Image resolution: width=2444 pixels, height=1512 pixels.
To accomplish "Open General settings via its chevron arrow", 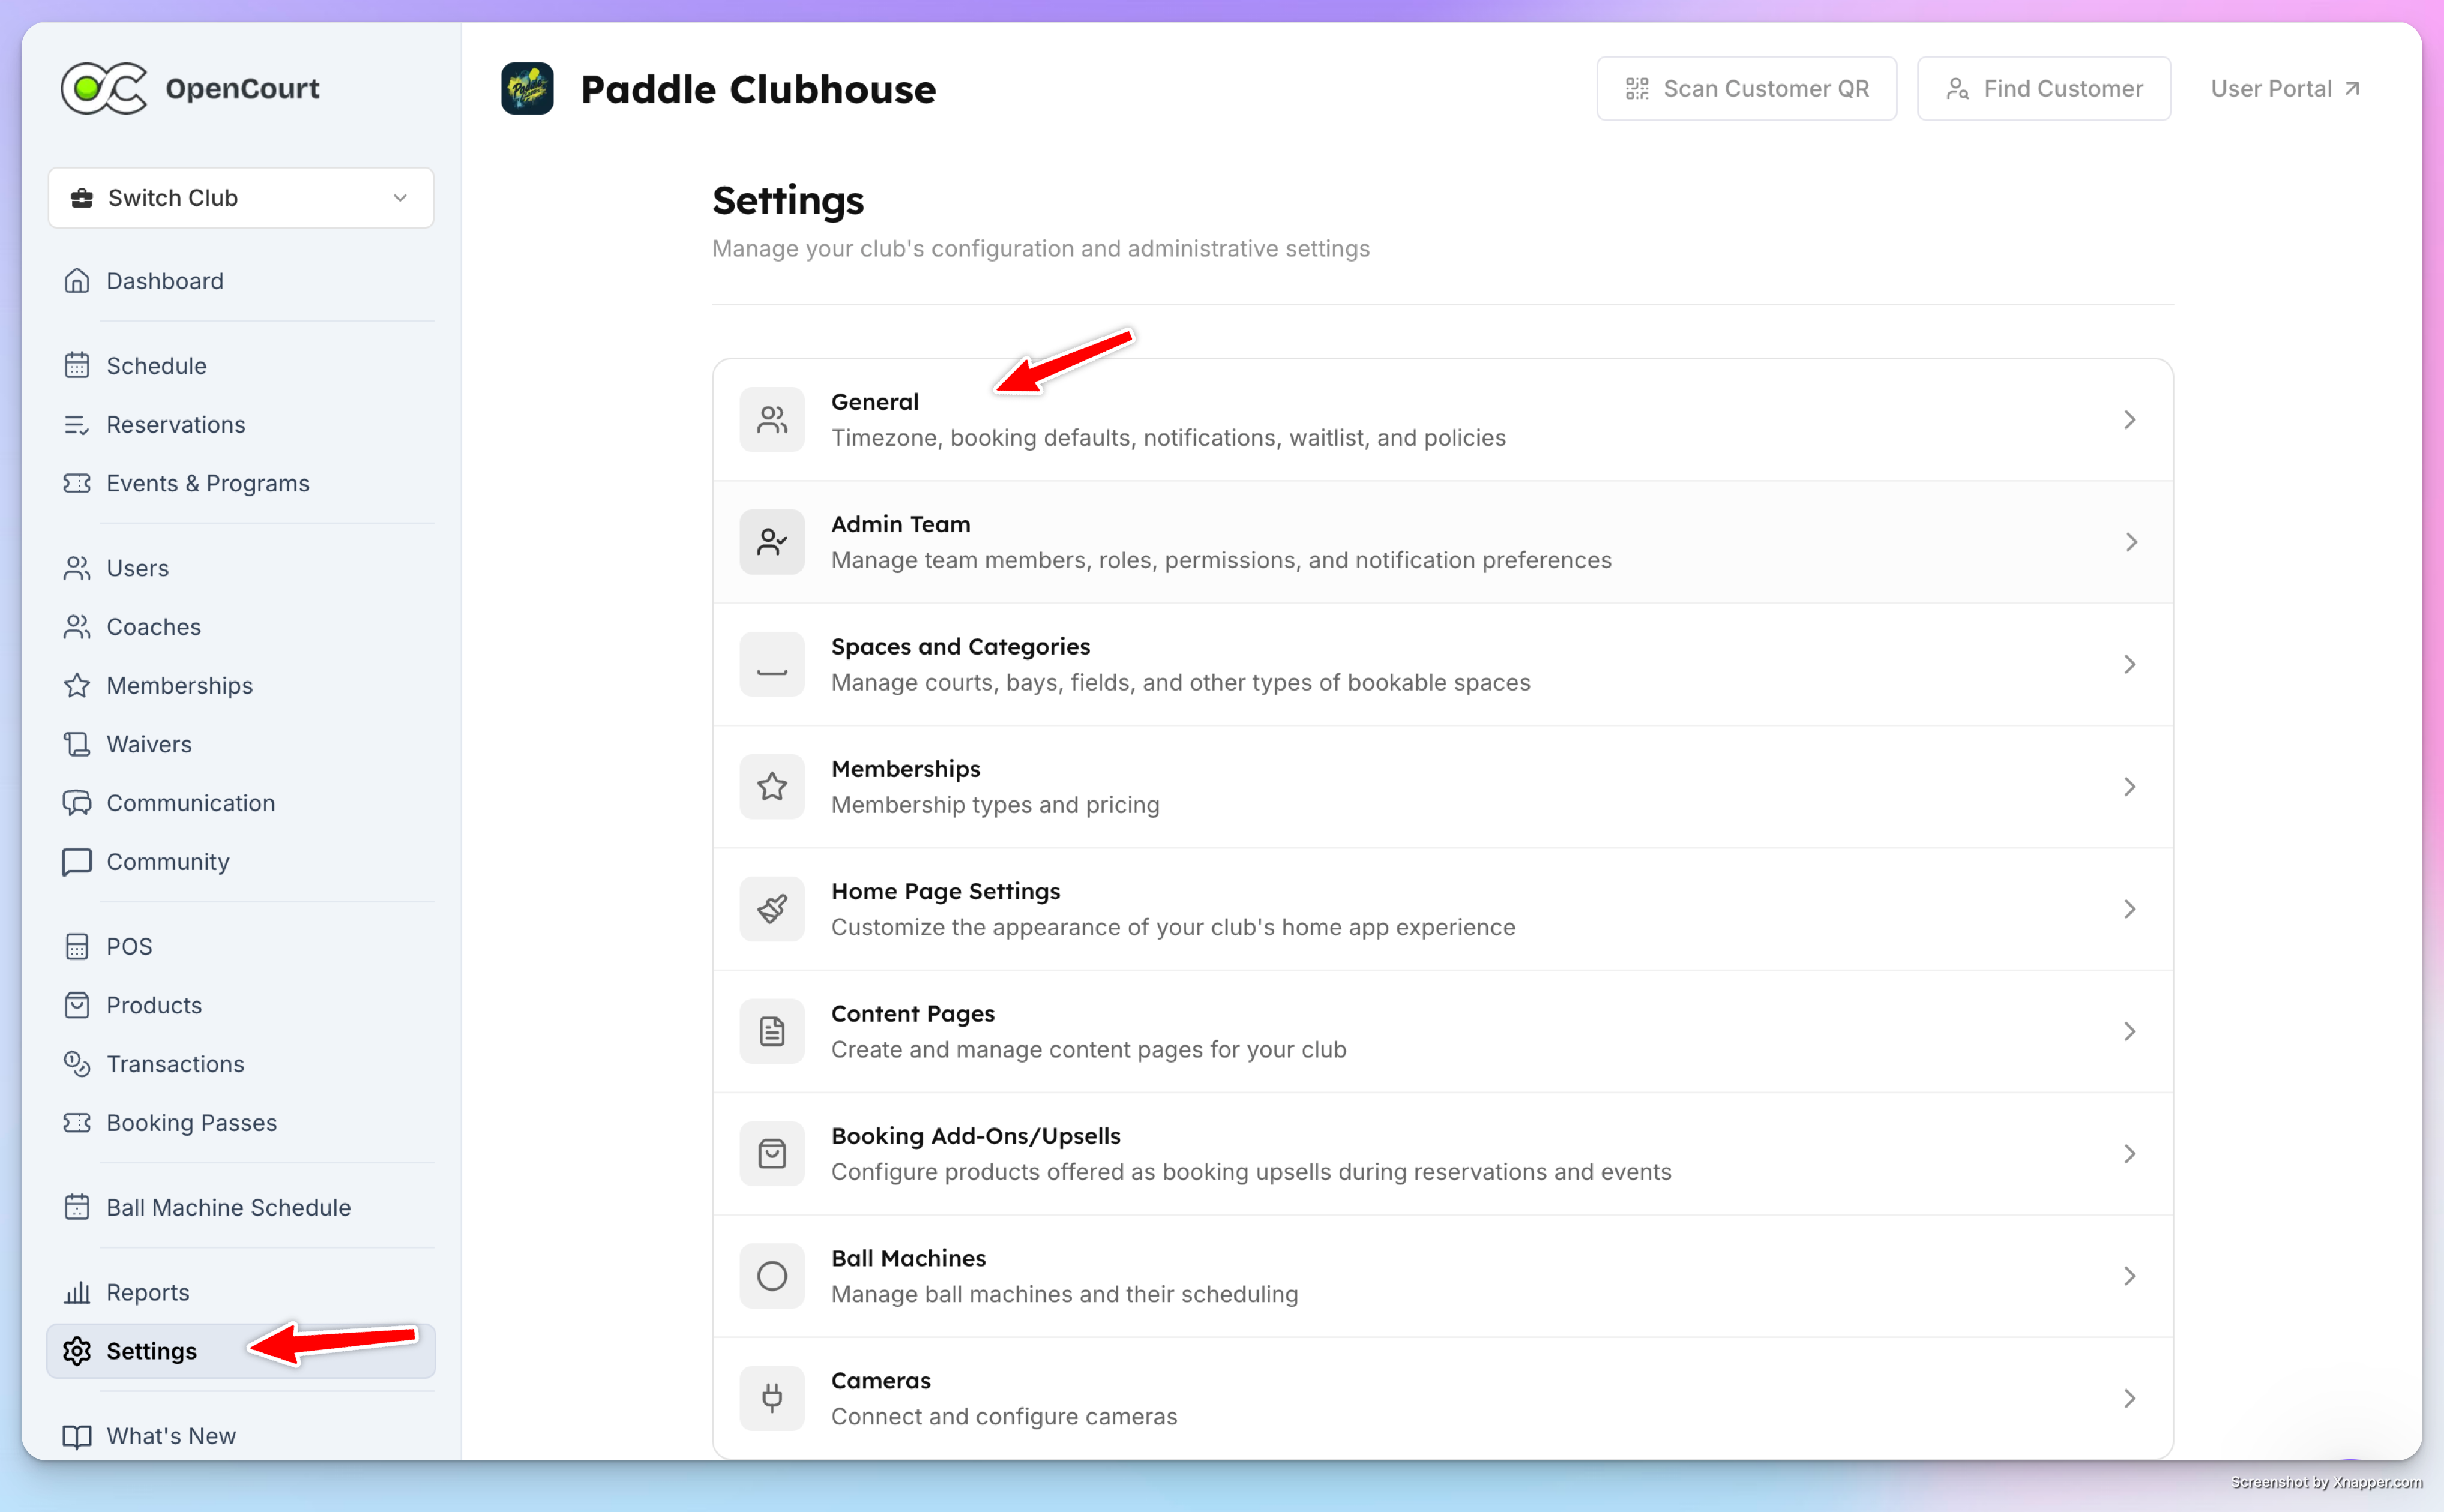I will pyautogui.click(x=2130, y=419).
